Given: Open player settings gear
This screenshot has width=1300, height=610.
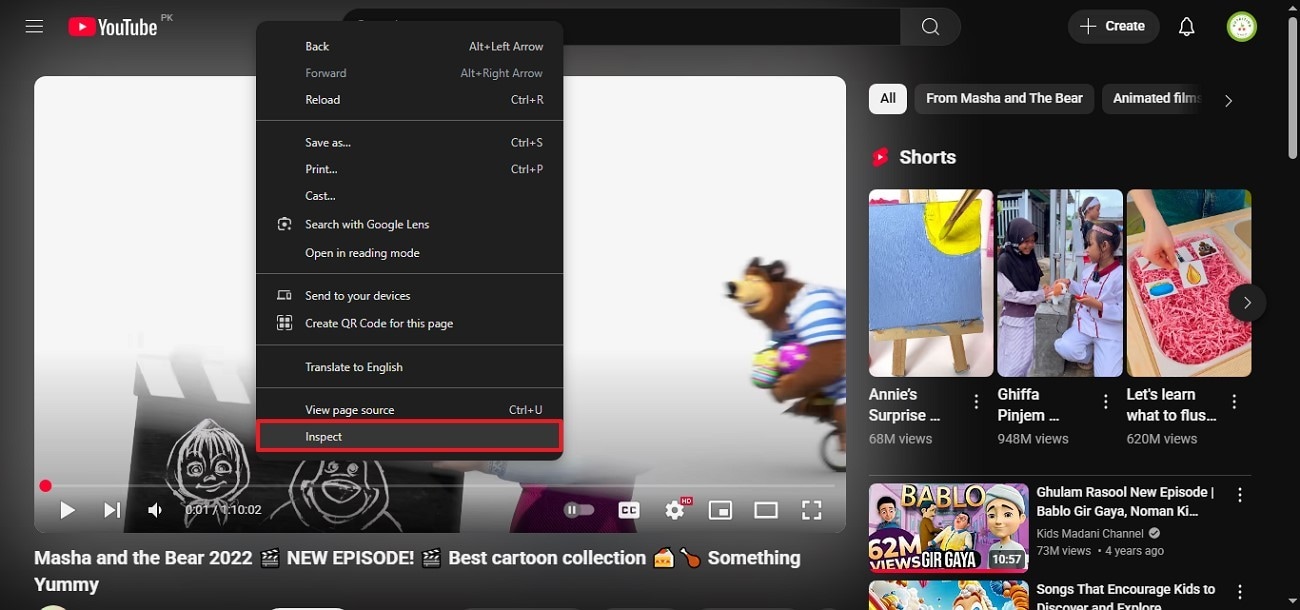Looking at the screenshot, I should 676,510.
